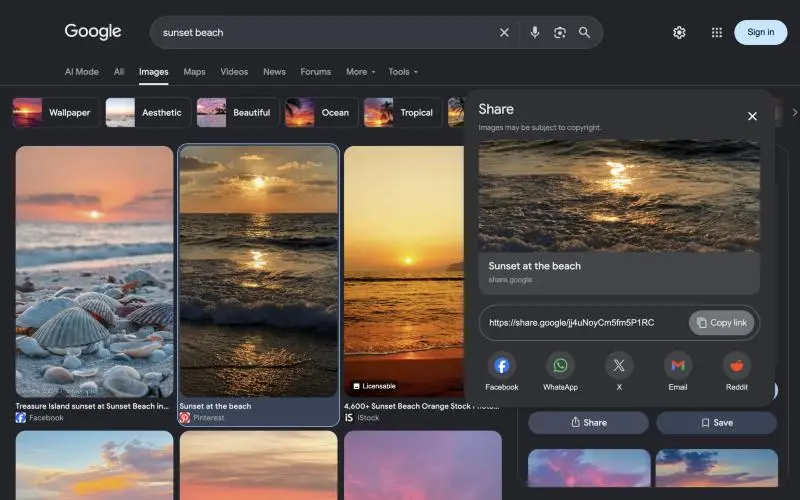
Task: Click the magnifier search icon
Action: pos(584,33)
